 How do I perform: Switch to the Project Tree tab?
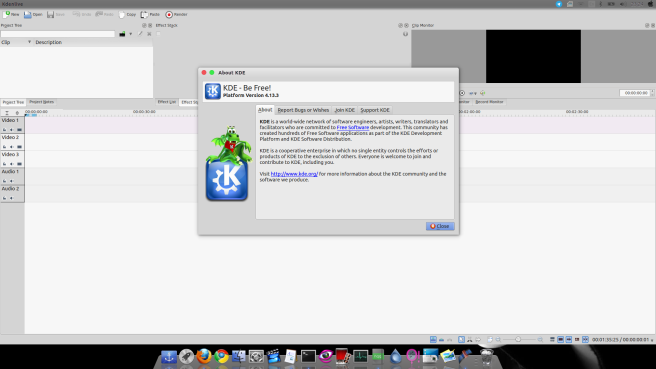13,102
